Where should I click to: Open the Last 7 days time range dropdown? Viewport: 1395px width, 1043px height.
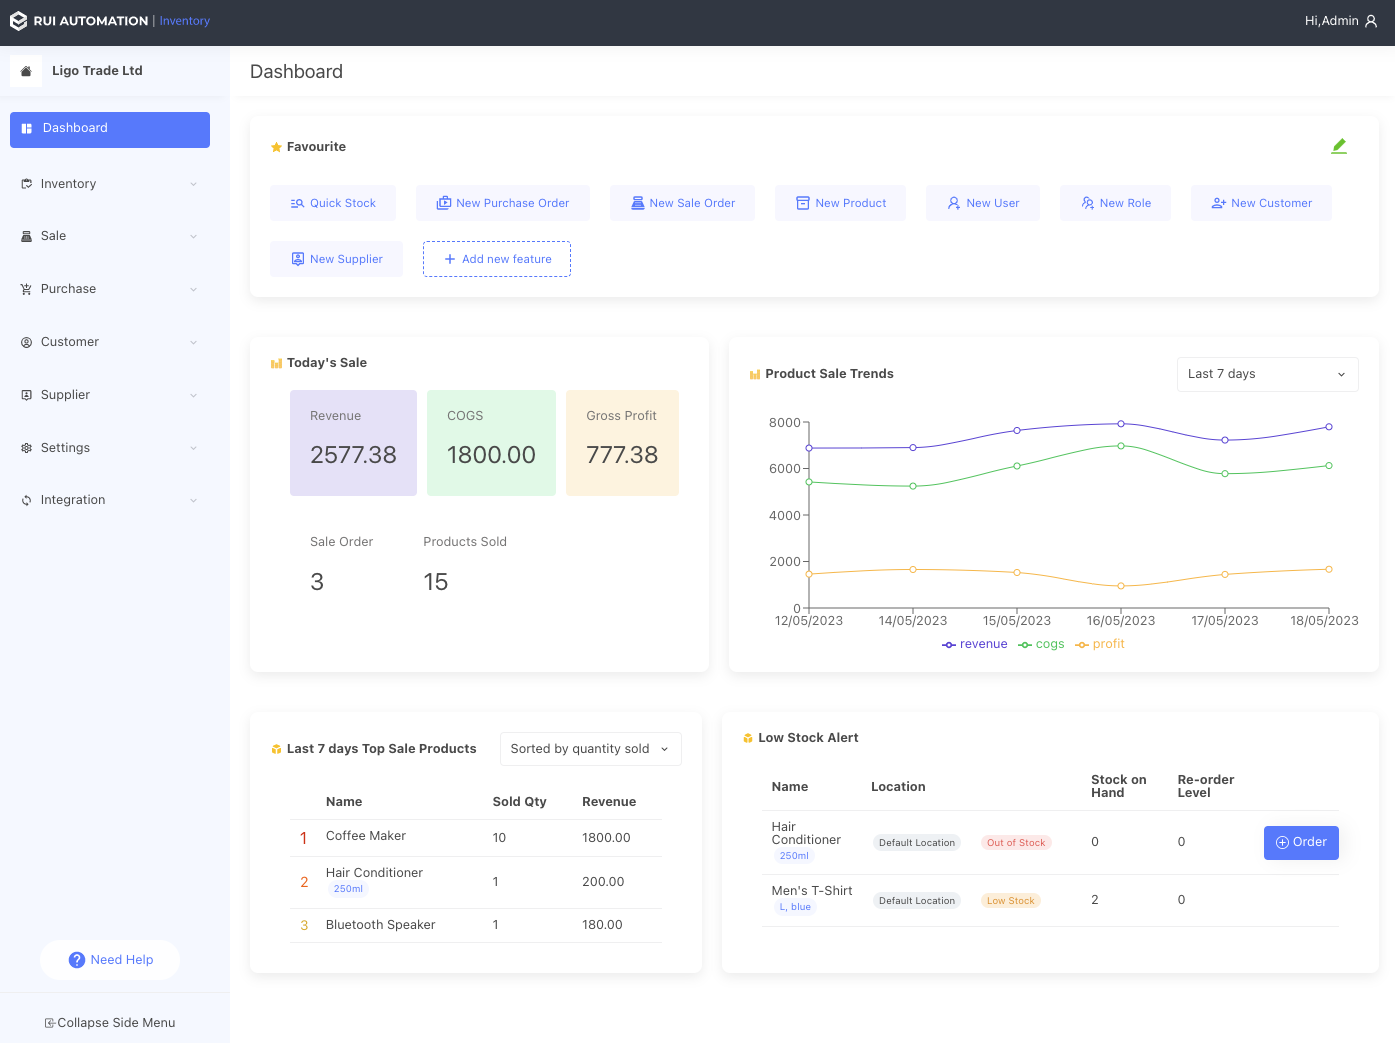coord(1267,374)
